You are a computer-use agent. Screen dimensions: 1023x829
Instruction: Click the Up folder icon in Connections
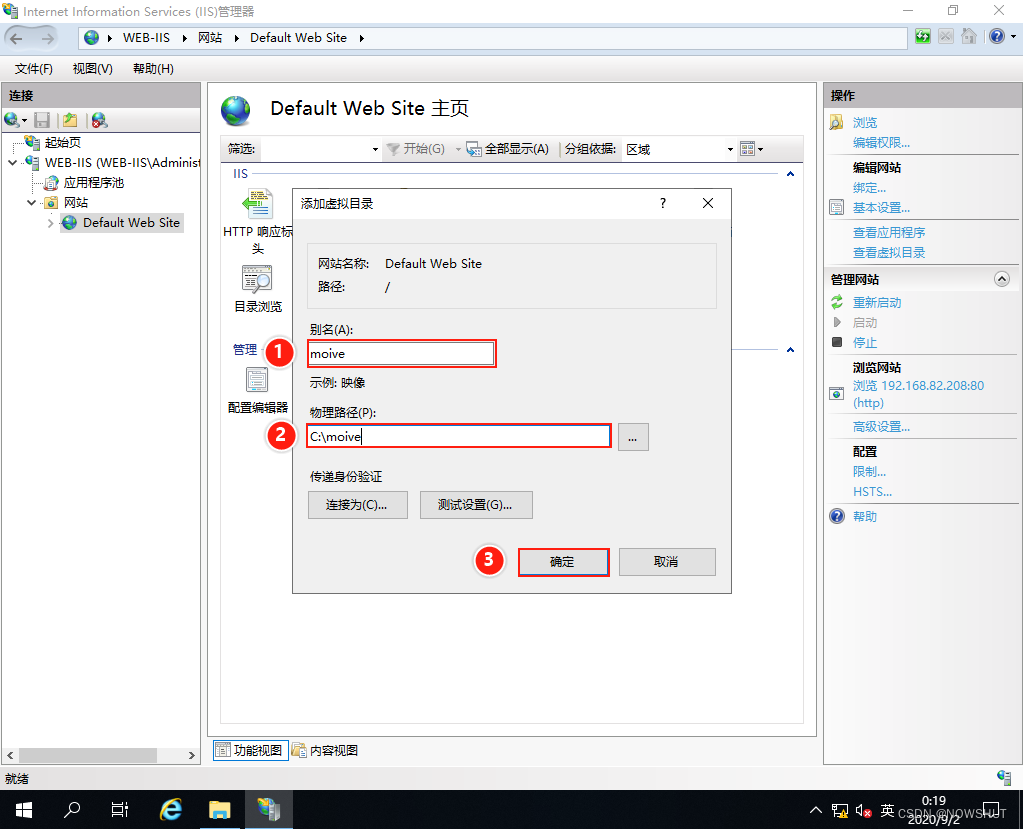(70, 120)
